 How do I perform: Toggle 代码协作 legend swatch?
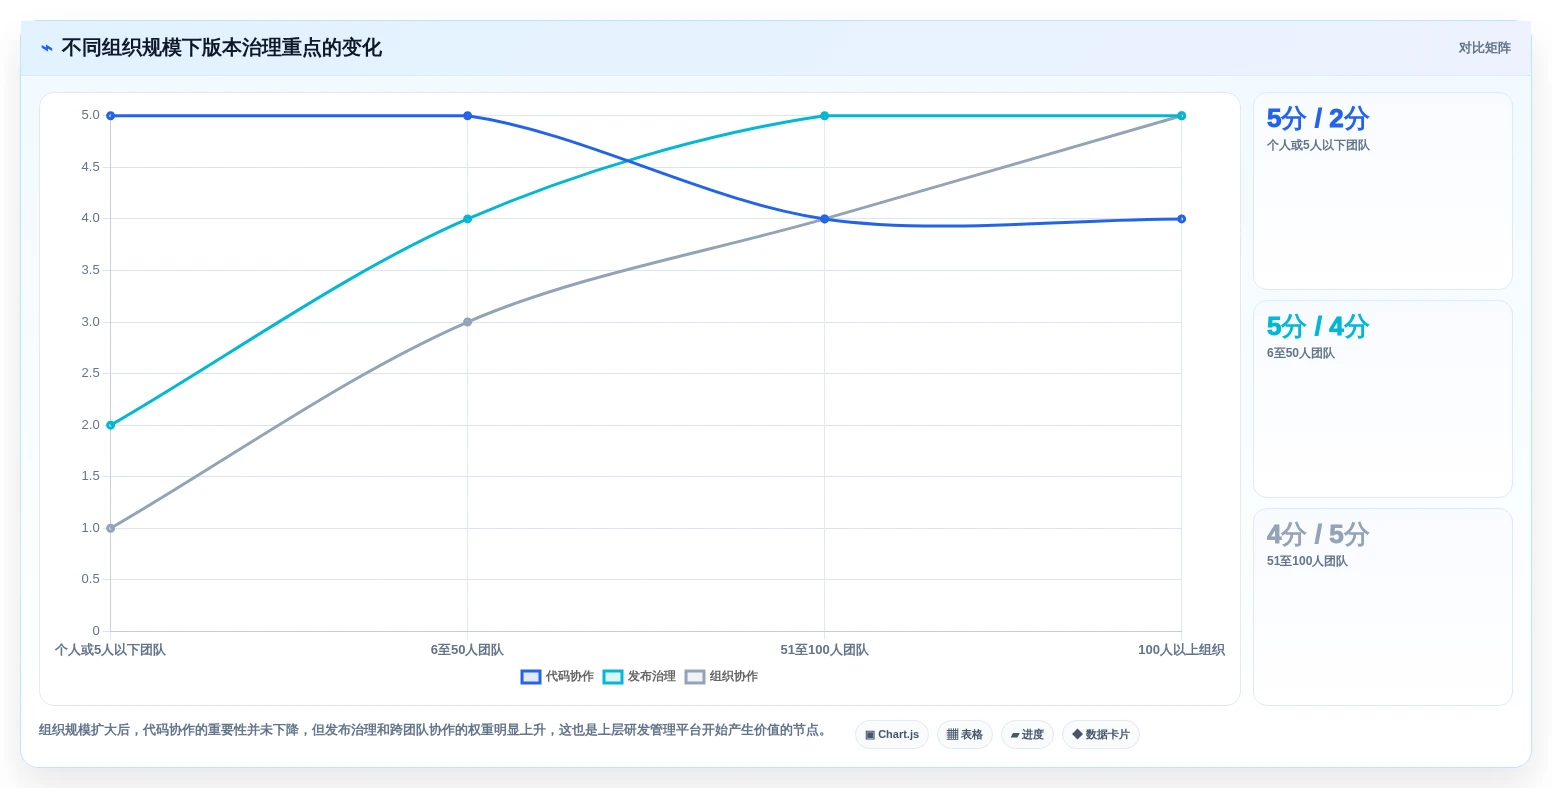(x=531, y=677)
